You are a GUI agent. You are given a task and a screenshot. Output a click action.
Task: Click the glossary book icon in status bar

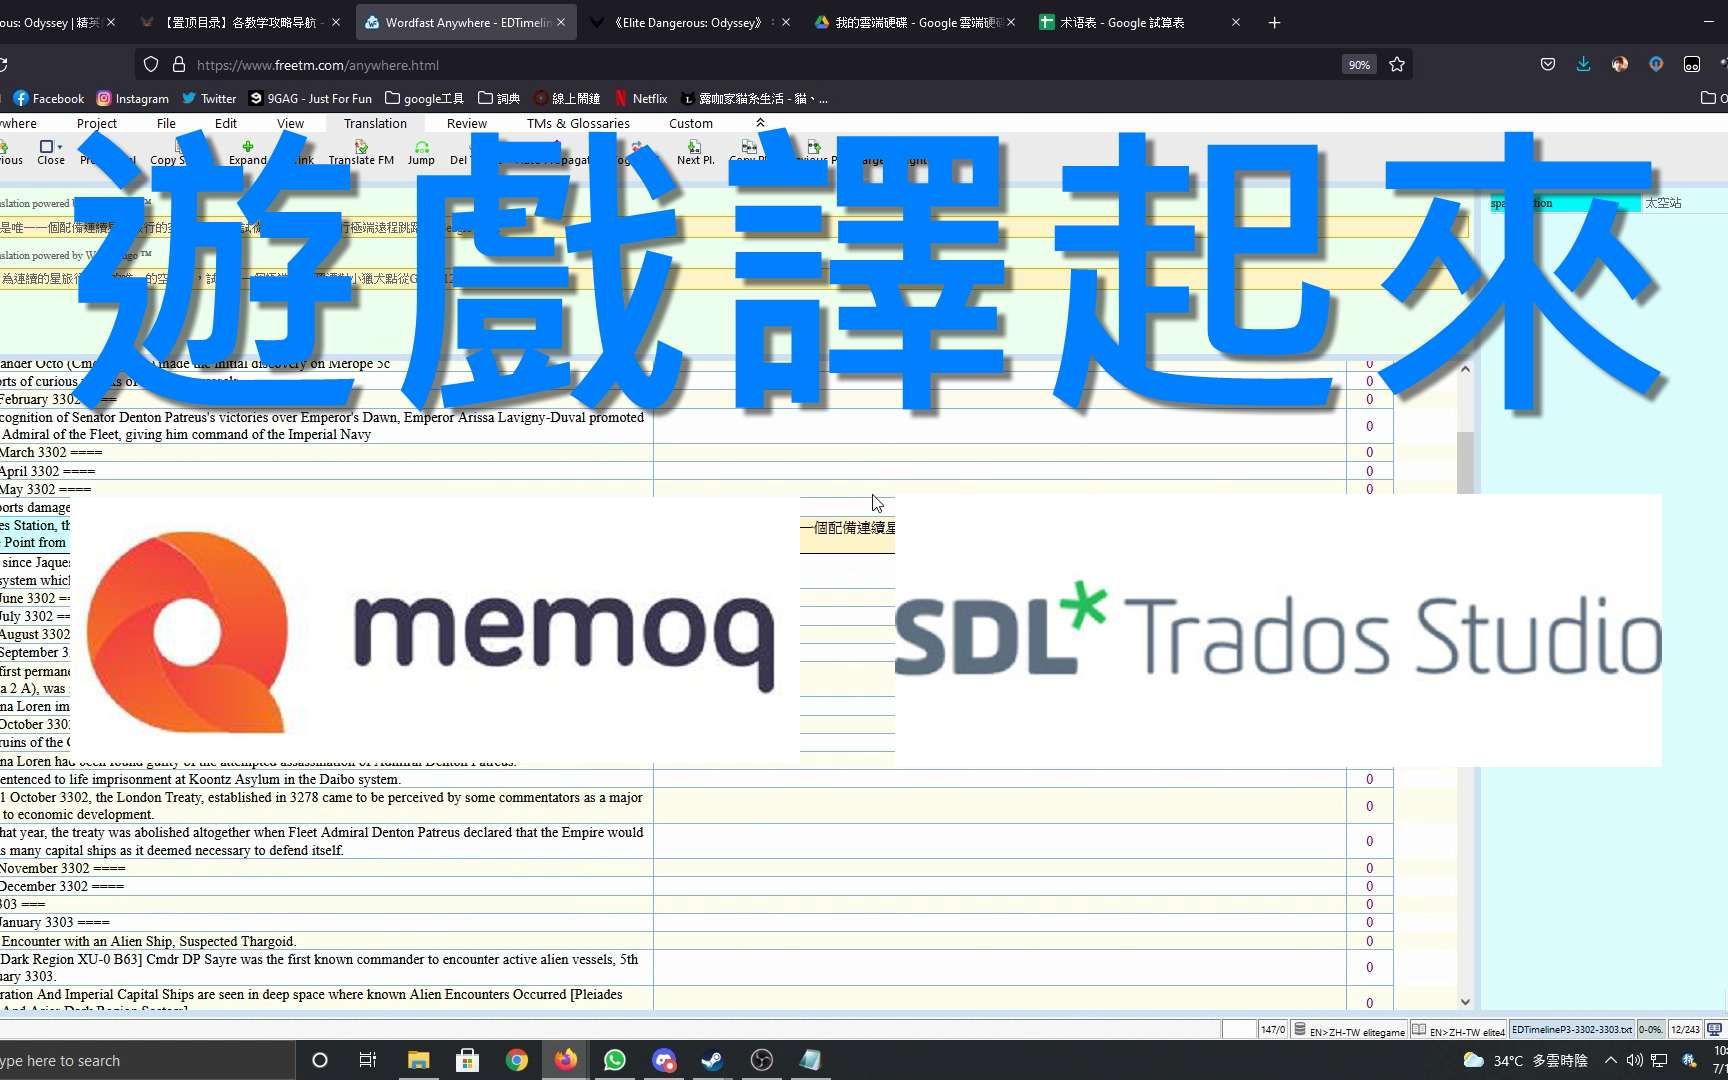pyautogui.click(x=1419, y=1029)
